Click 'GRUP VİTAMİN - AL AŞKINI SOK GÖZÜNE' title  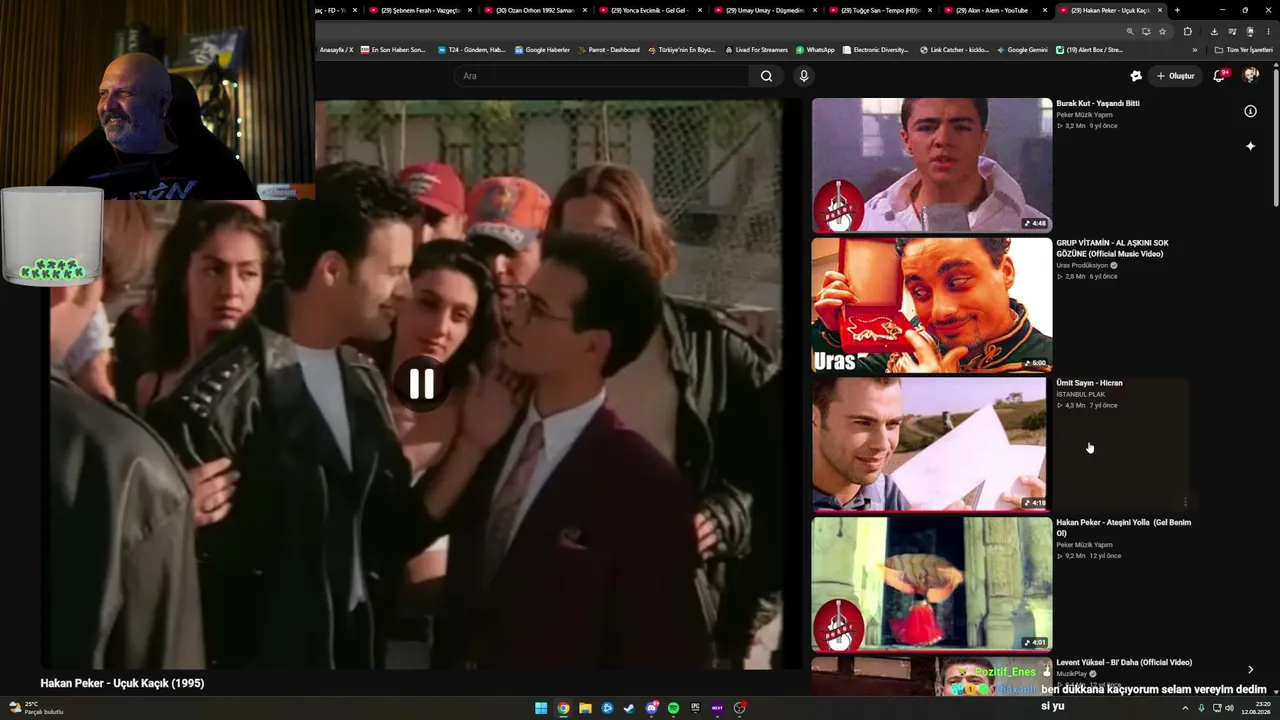click(x=1112, y=248)
